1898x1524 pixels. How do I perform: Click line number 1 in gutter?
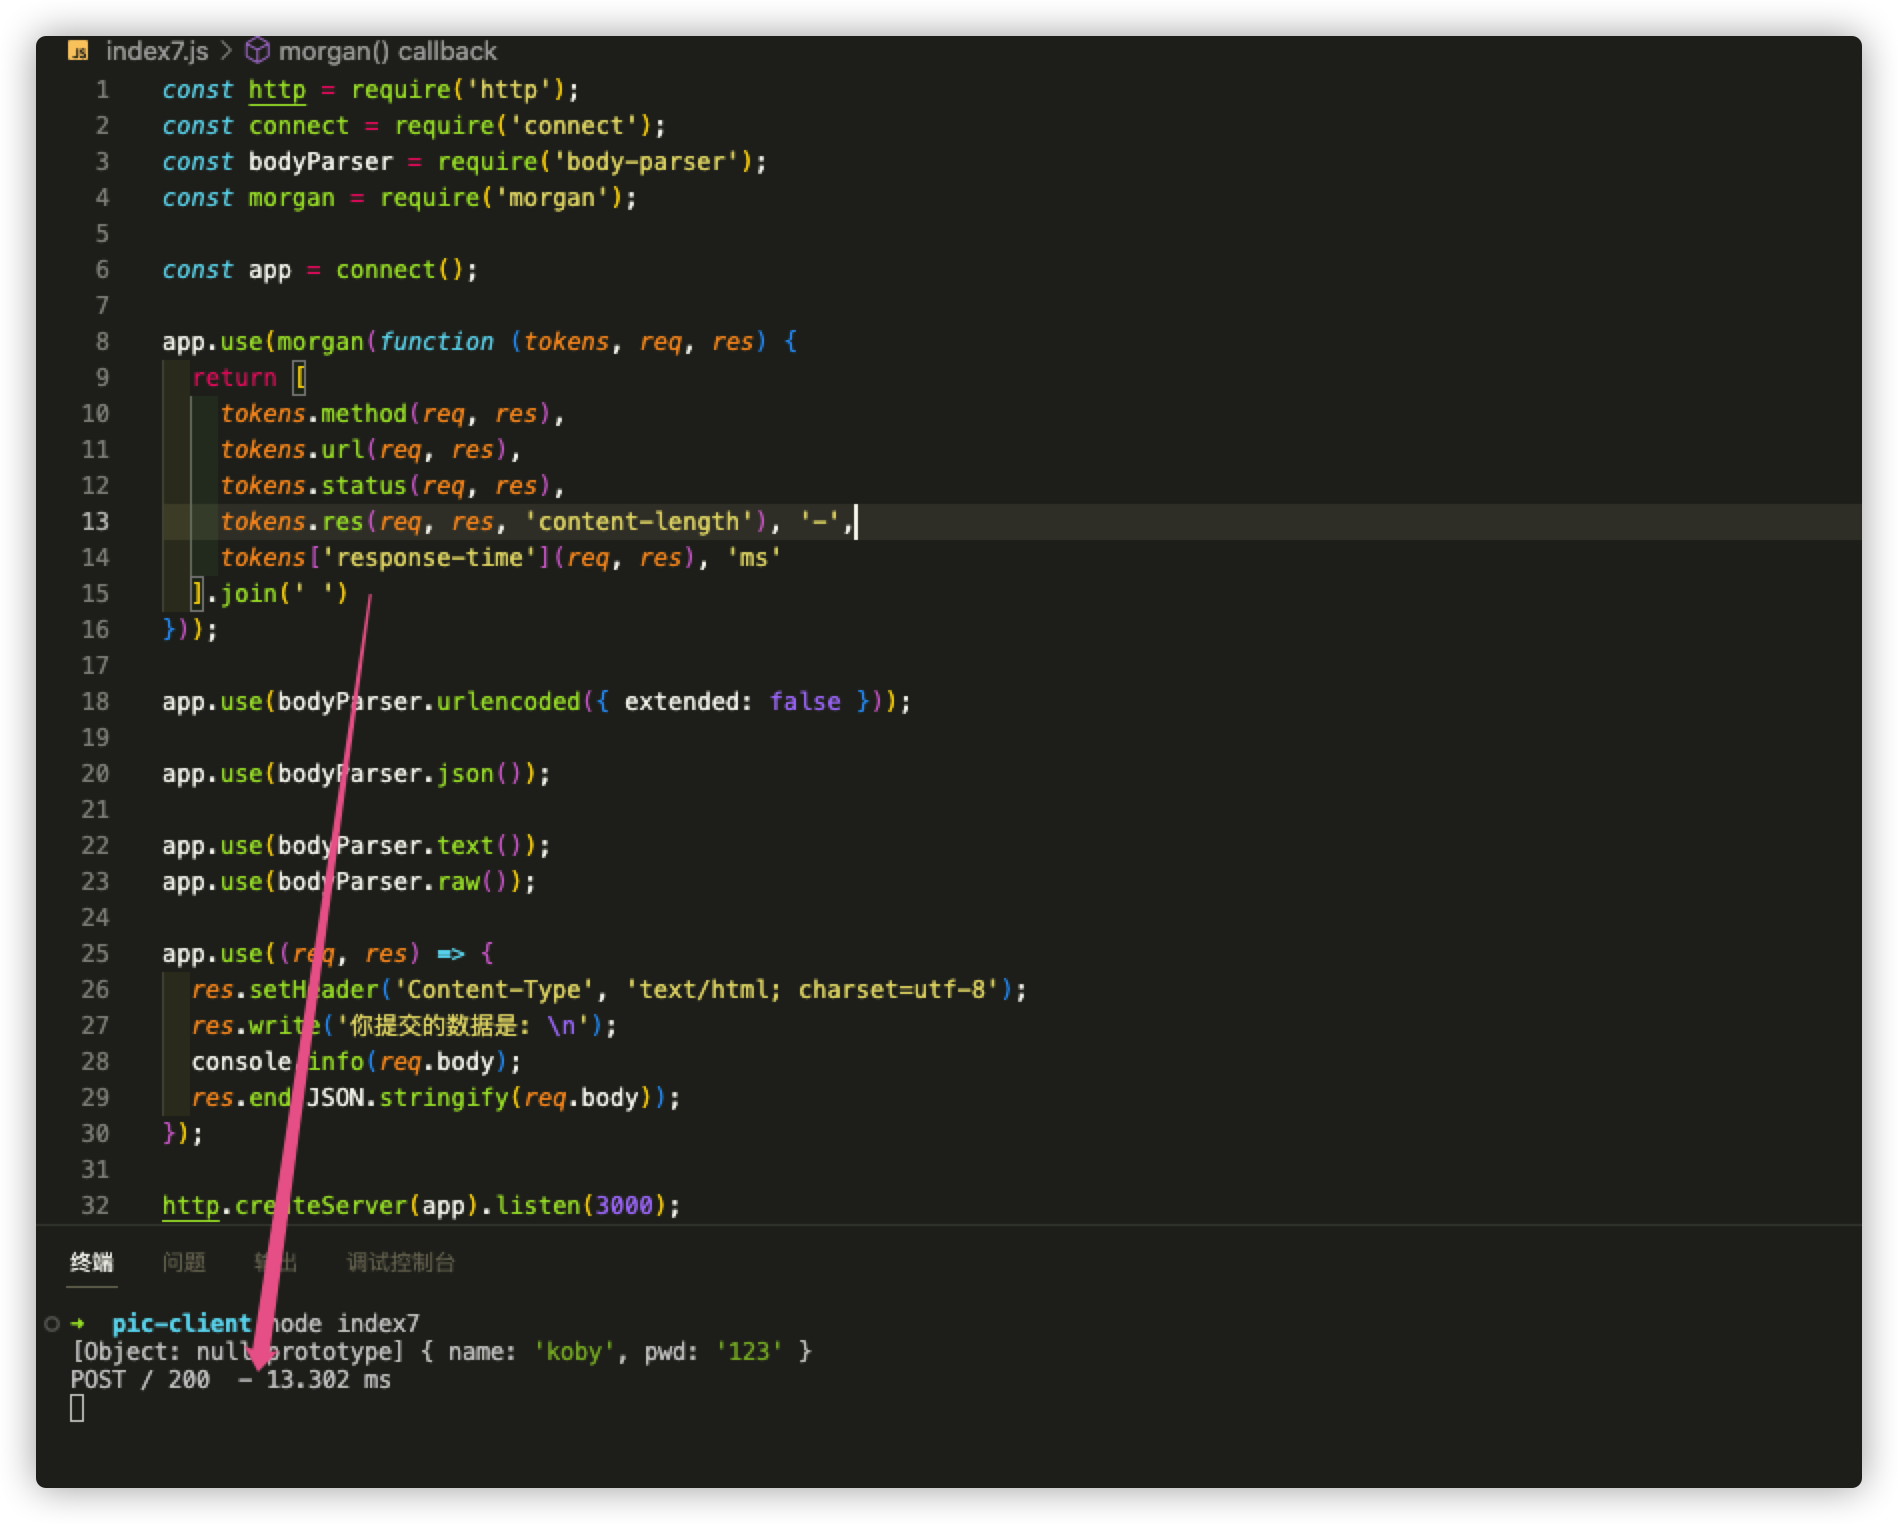(102, 90)
